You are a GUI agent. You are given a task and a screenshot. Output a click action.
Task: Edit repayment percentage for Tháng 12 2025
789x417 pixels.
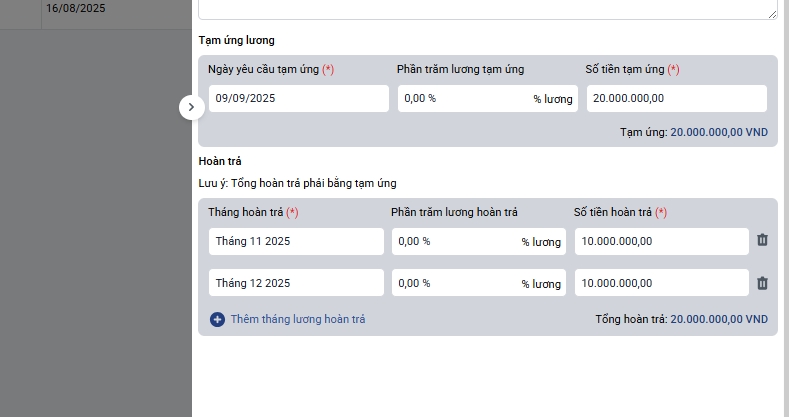click(455, 283)
